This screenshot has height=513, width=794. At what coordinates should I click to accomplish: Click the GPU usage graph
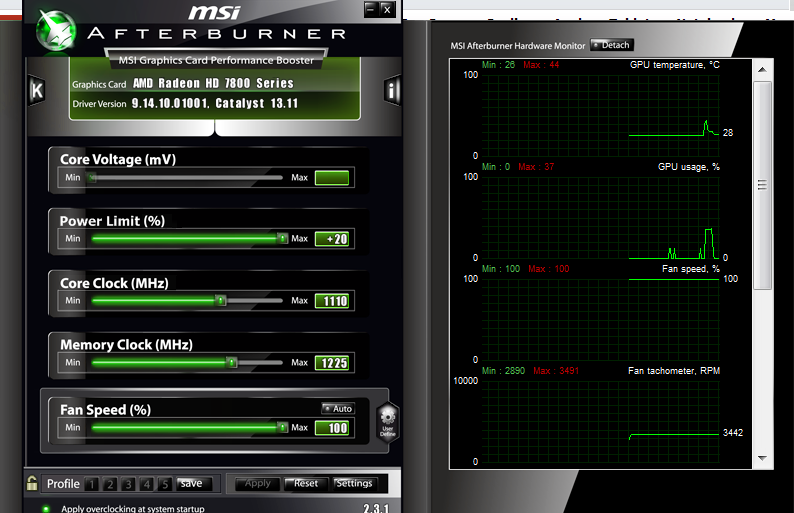[x=600, y=218]
